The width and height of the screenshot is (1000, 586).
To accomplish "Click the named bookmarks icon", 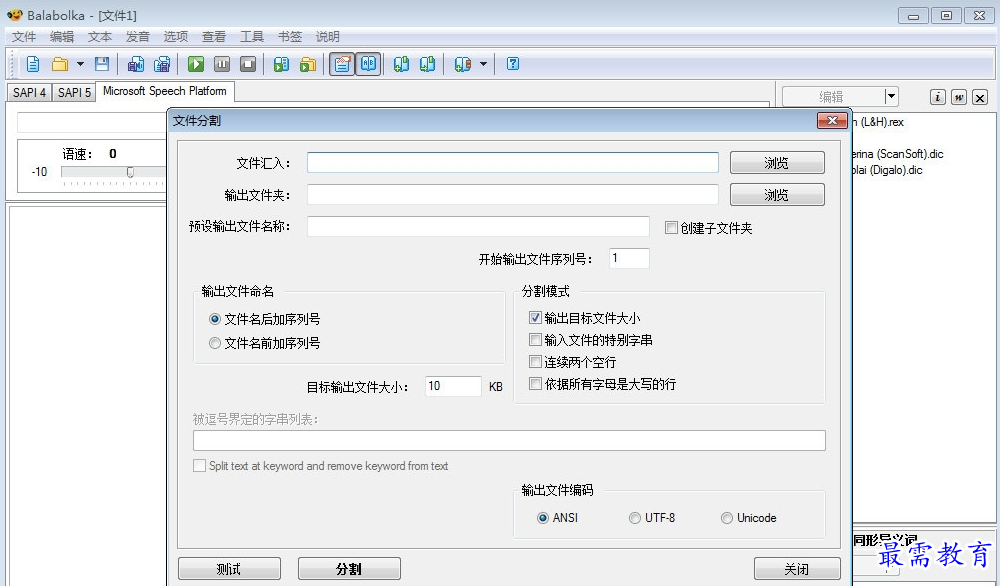I will coord(462,64).
